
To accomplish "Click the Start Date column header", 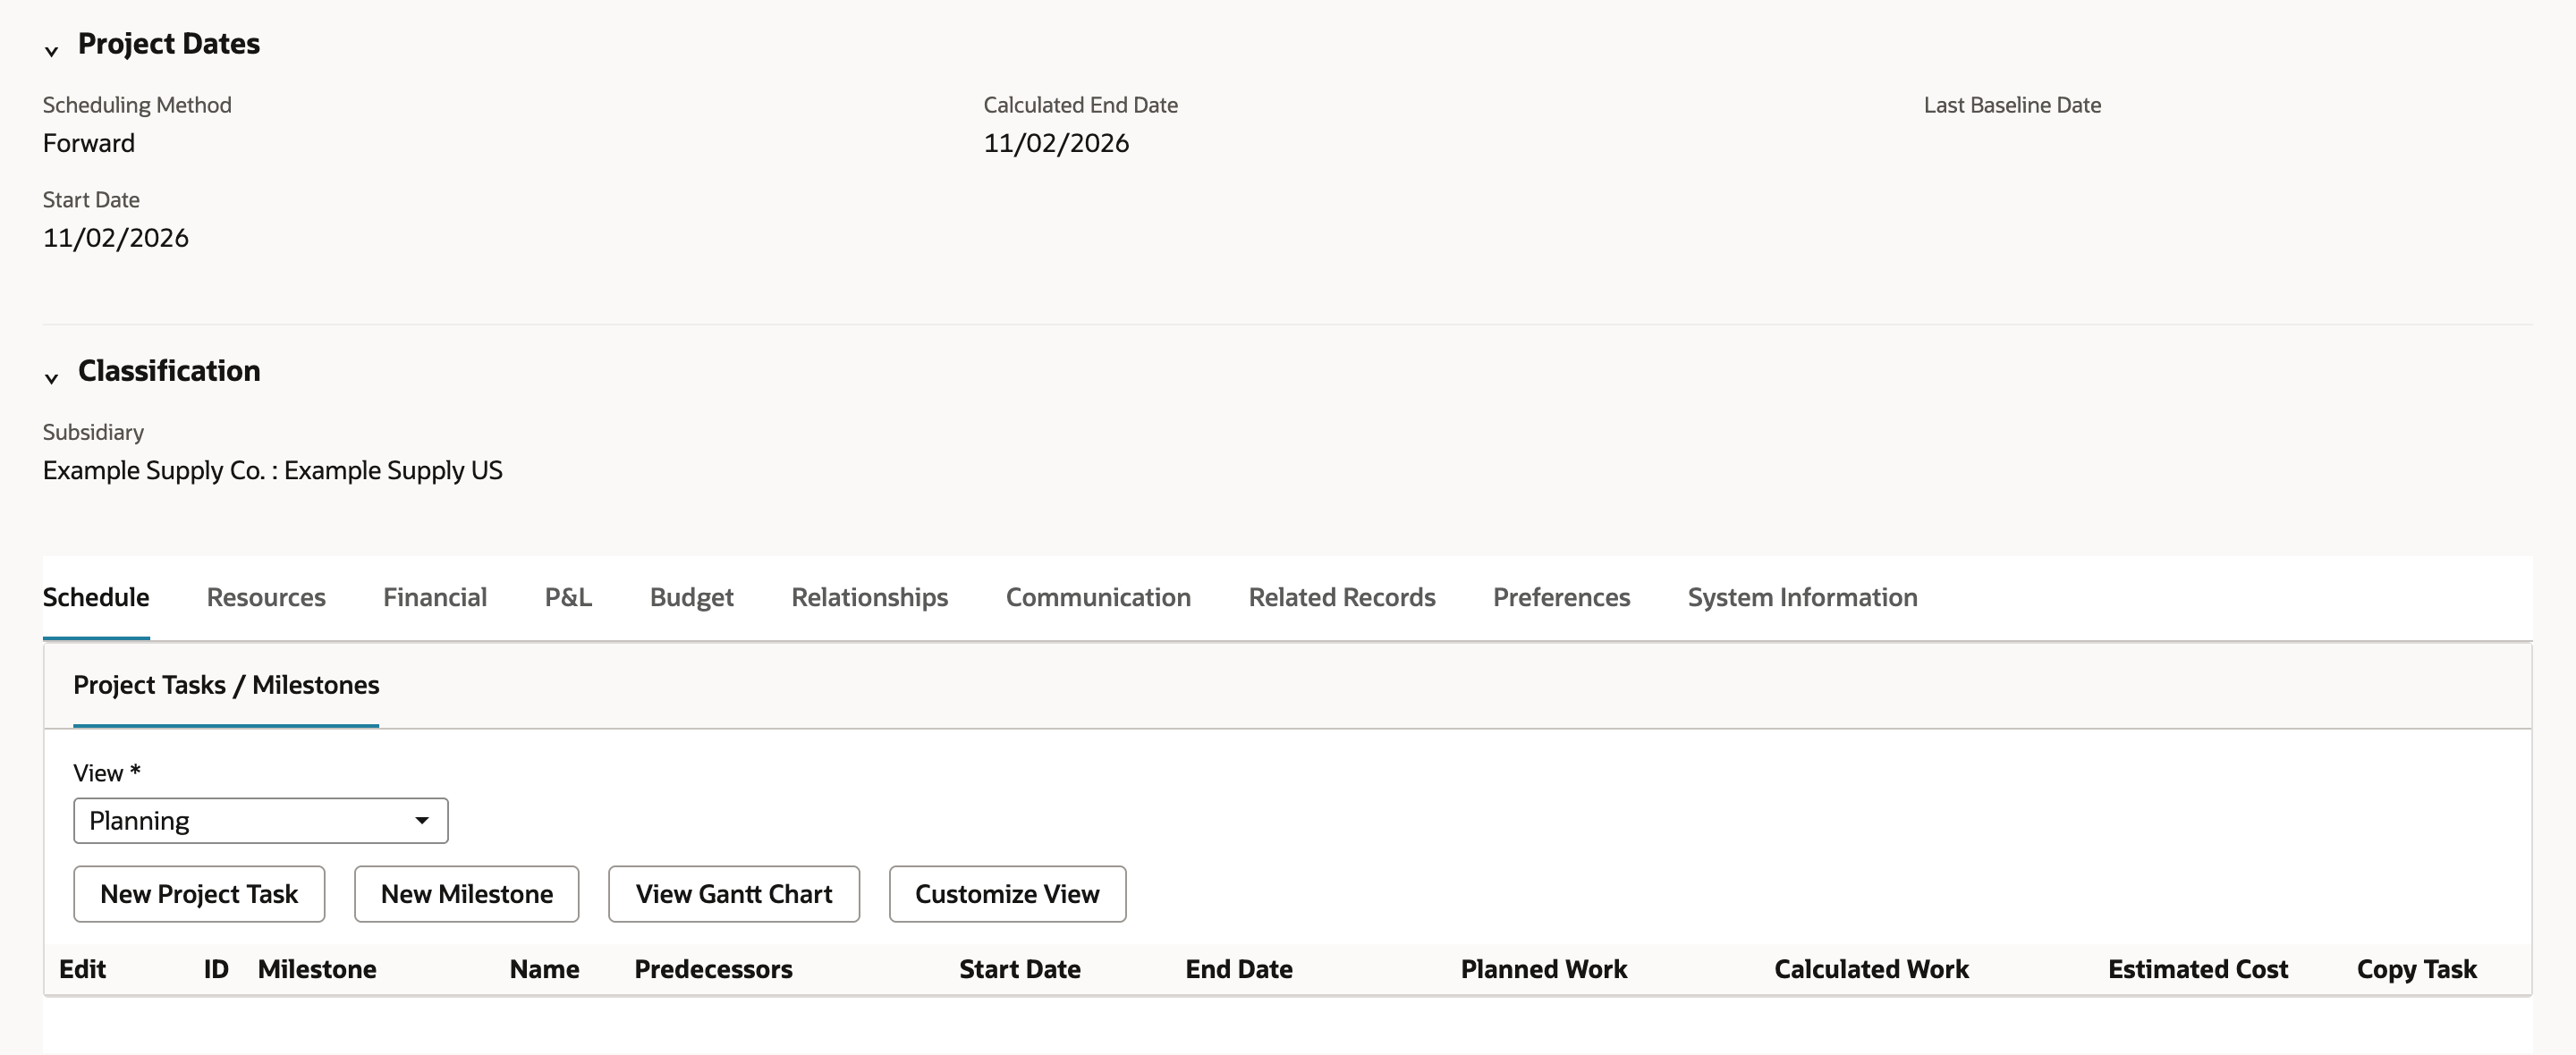I will 1020,969.
